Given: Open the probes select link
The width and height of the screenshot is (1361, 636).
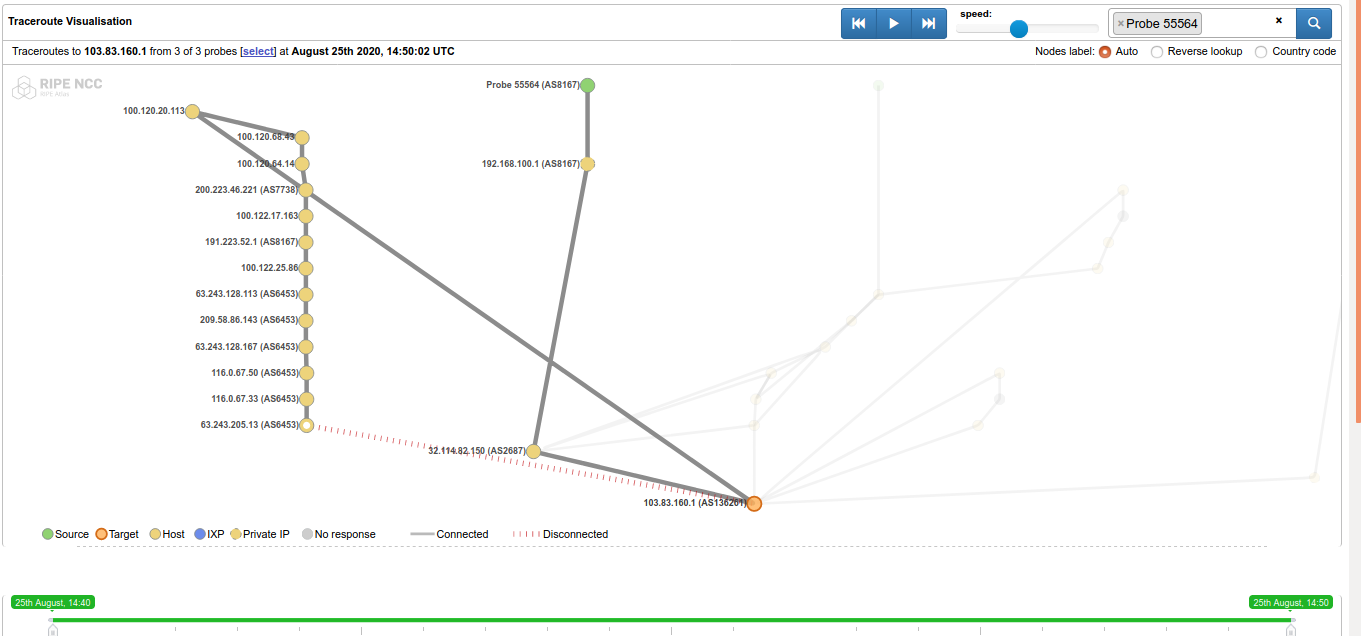Looking at the screenshot, I should pyautogui.click(x=258, y=51).
